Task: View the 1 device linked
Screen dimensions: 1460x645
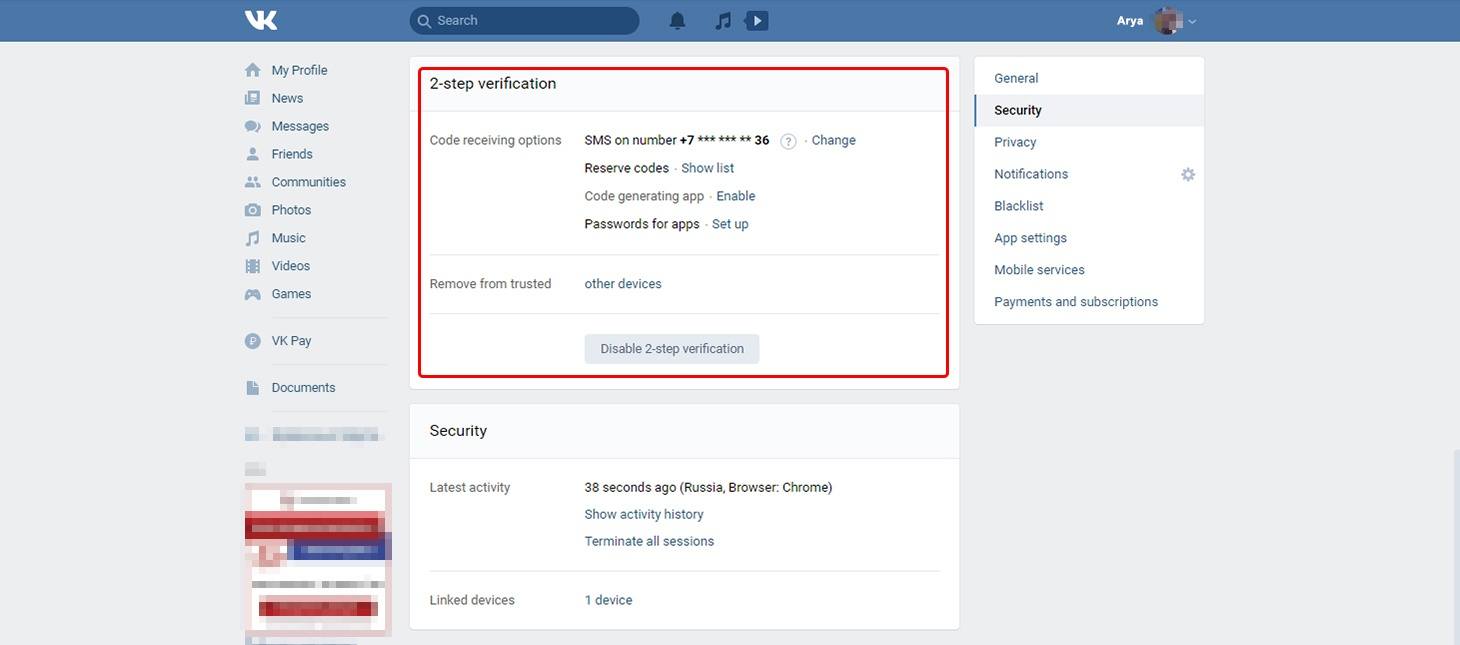Action: (608, 600)
